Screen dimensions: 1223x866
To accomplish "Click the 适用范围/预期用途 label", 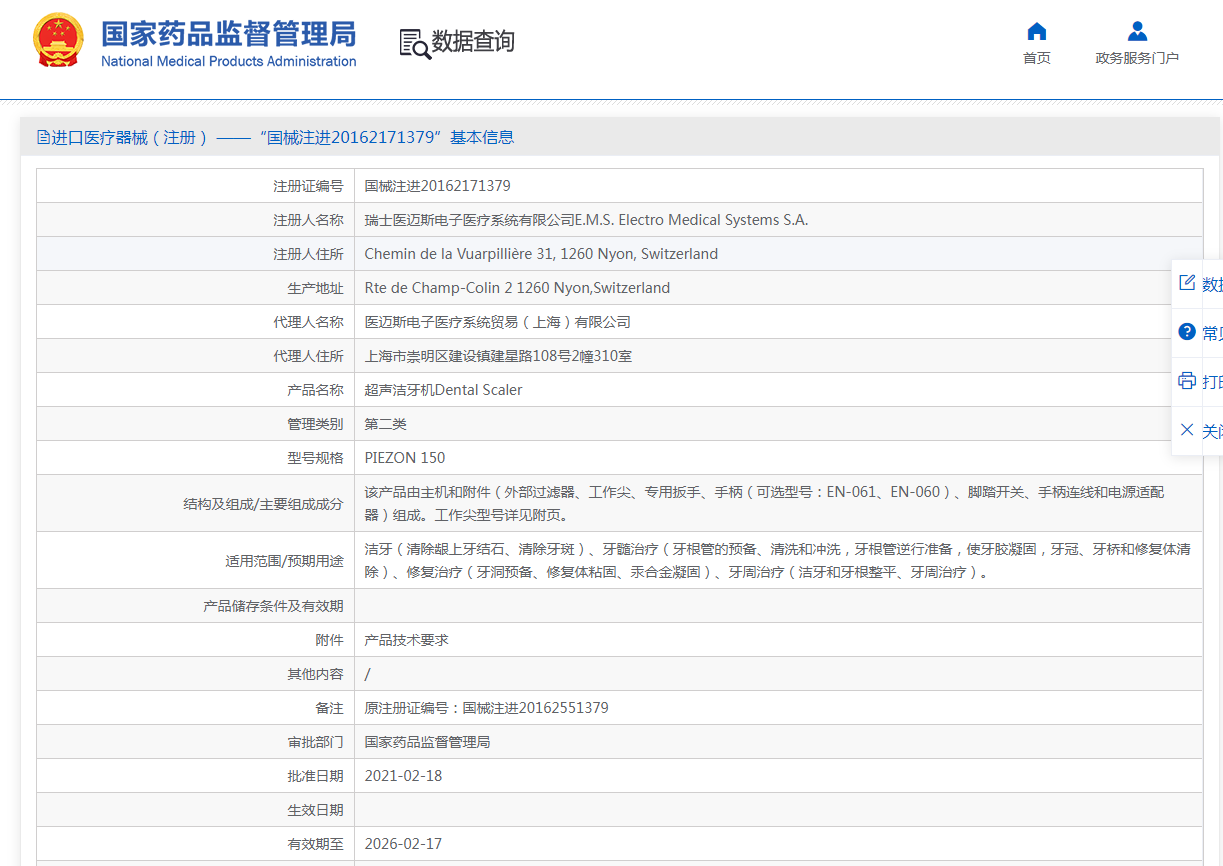I will pos(284,561).
